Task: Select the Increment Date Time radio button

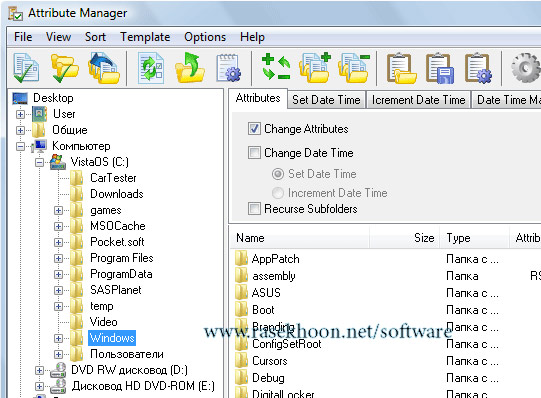Action: pos(278,193)
